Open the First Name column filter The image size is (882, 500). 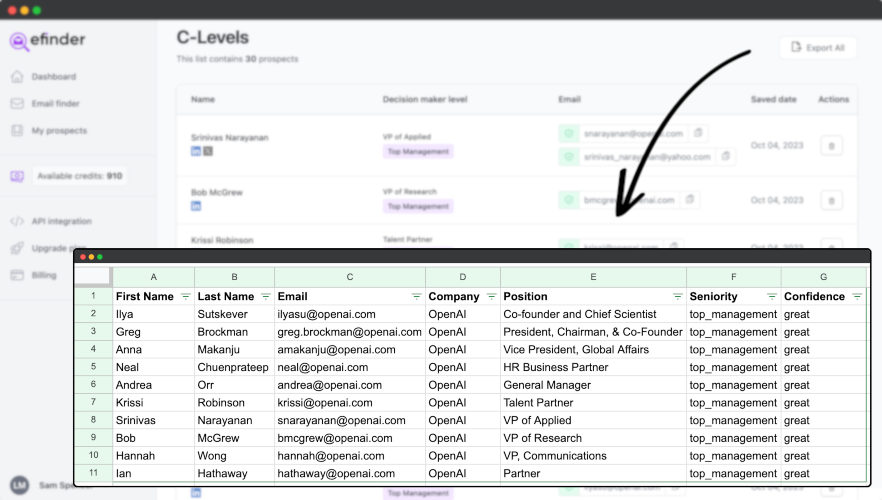(186, 296)
